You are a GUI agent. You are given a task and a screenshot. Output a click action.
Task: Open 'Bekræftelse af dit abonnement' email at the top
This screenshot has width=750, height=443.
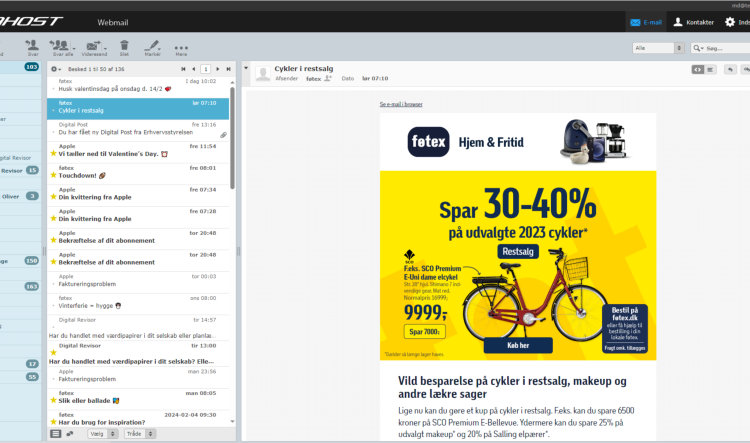[x=138, y=237]
